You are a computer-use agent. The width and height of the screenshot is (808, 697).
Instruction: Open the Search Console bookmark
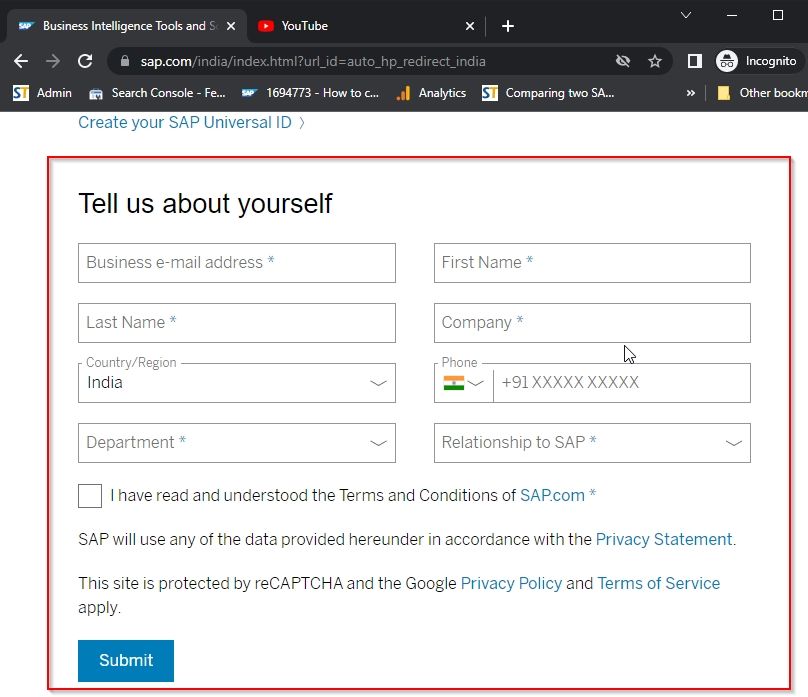coord(157,93)
